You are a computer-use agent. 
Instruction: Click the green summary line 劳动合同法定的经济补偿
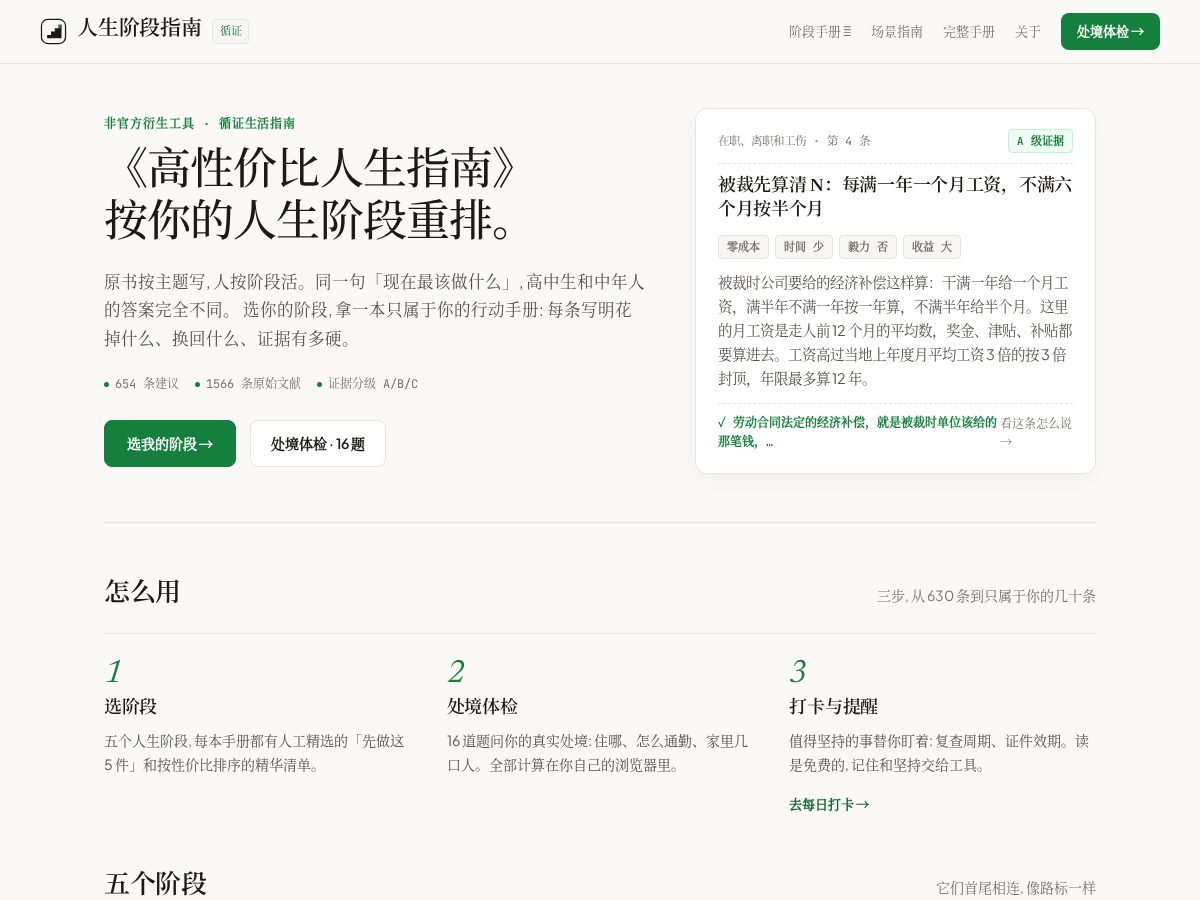click(x=857, y=432)
